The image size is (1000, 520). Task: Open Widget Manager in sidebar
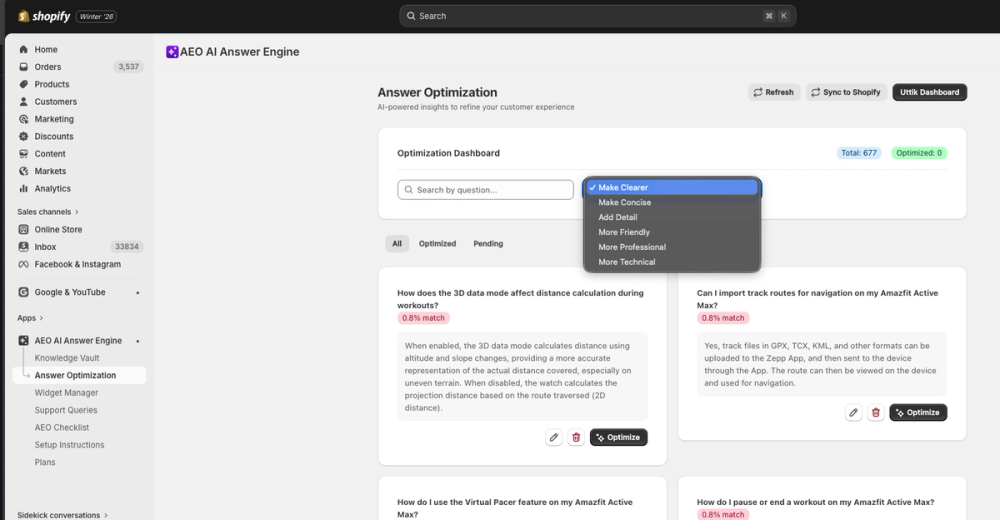(66, 392)
